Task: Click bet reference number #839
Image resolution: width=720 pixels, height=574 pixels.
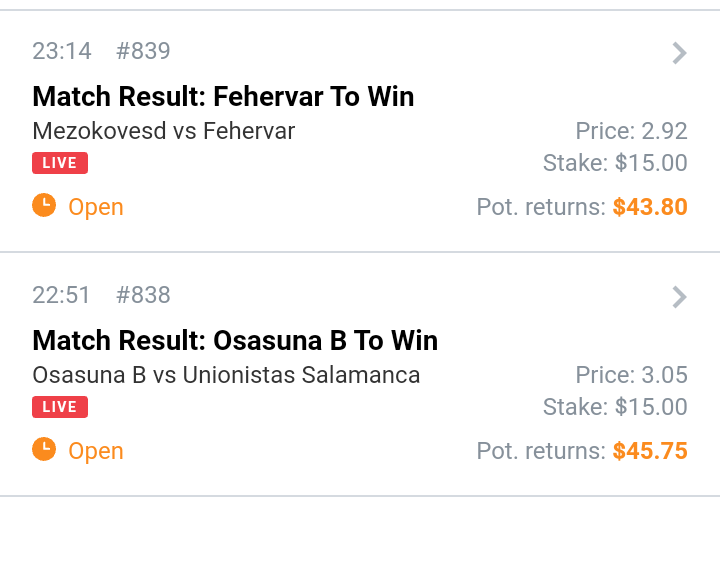Action: [x=143, y=51]
